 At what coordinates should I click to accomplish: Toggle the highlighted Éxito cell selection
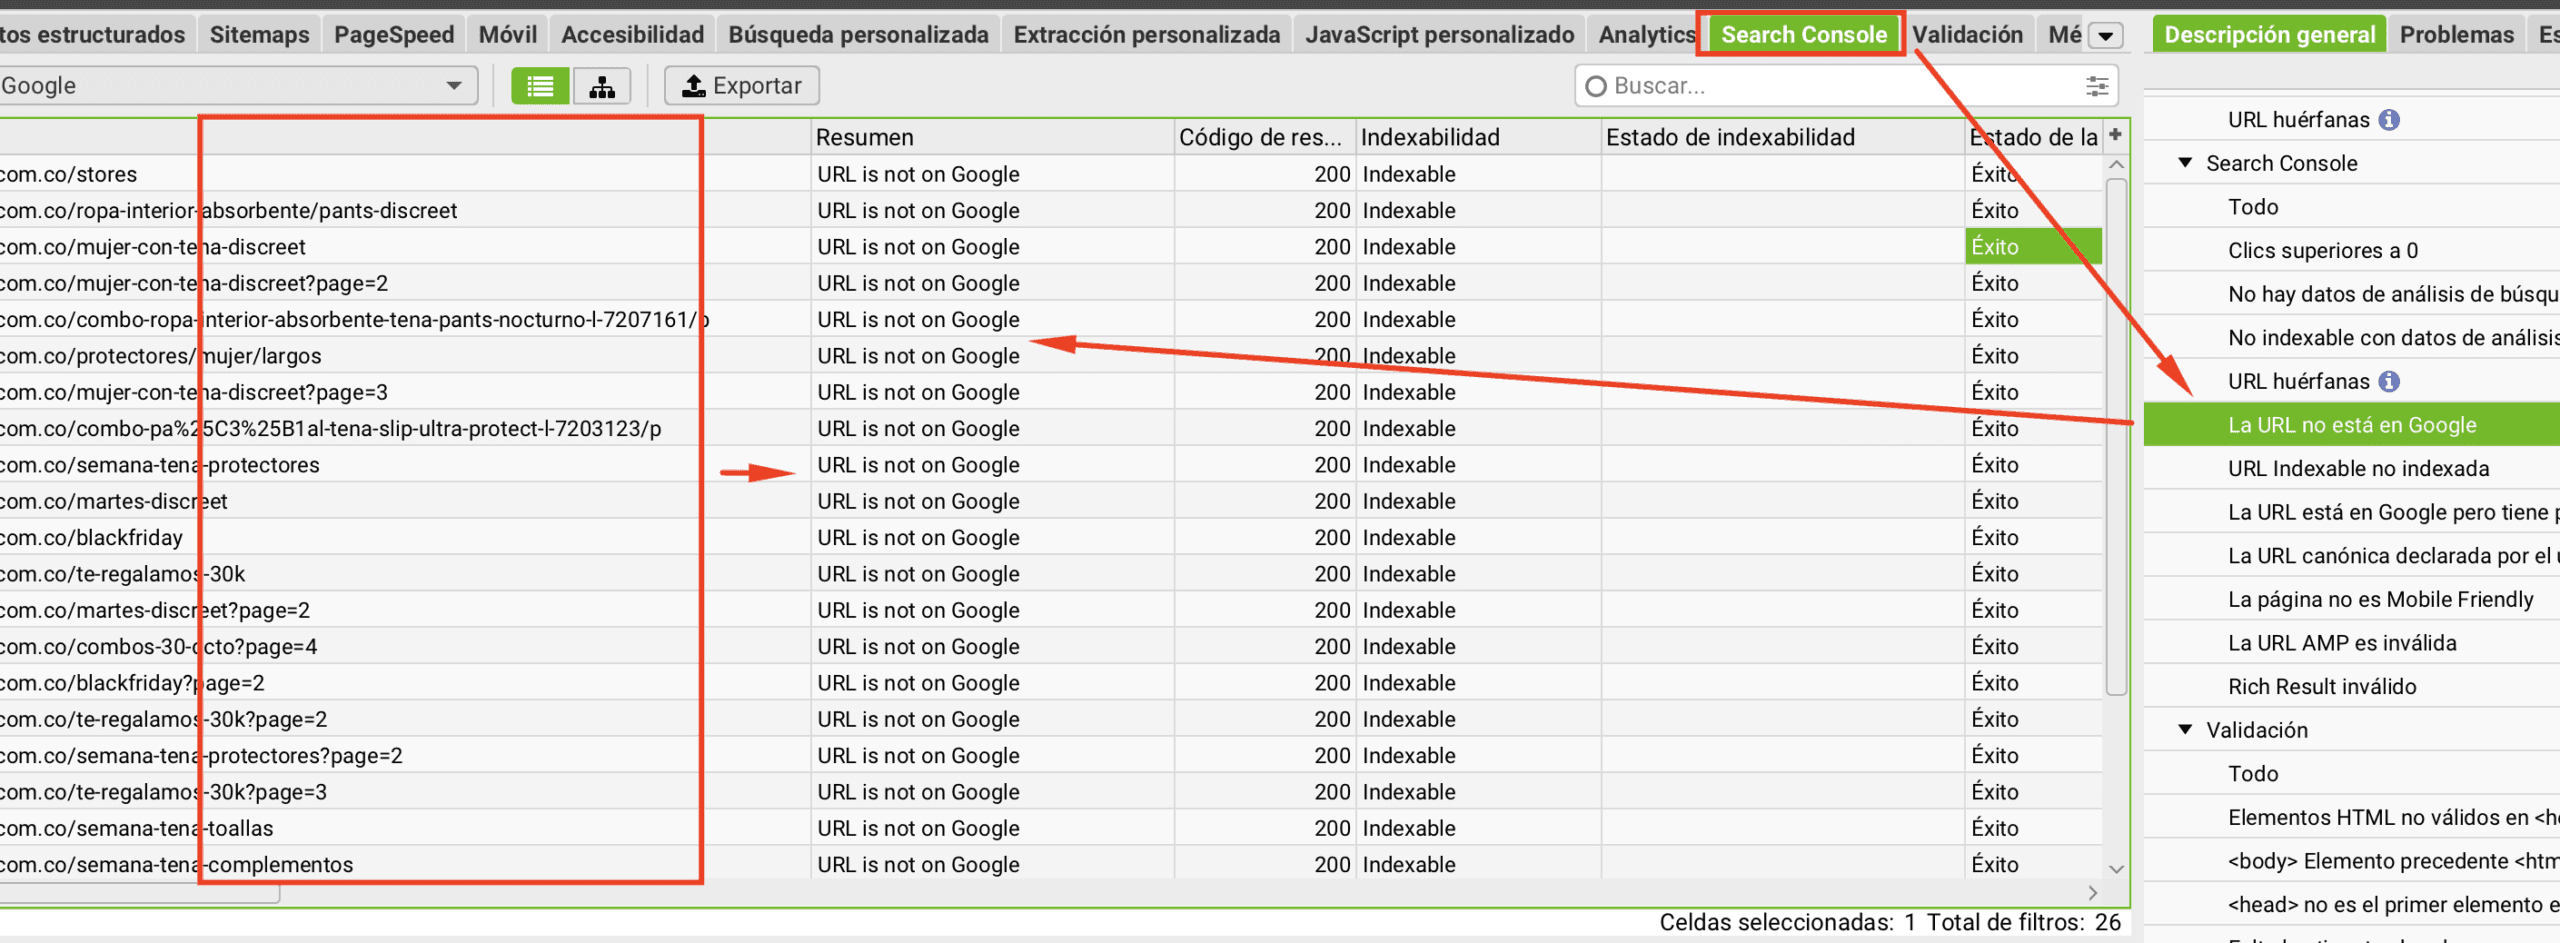coord(2032,246)
